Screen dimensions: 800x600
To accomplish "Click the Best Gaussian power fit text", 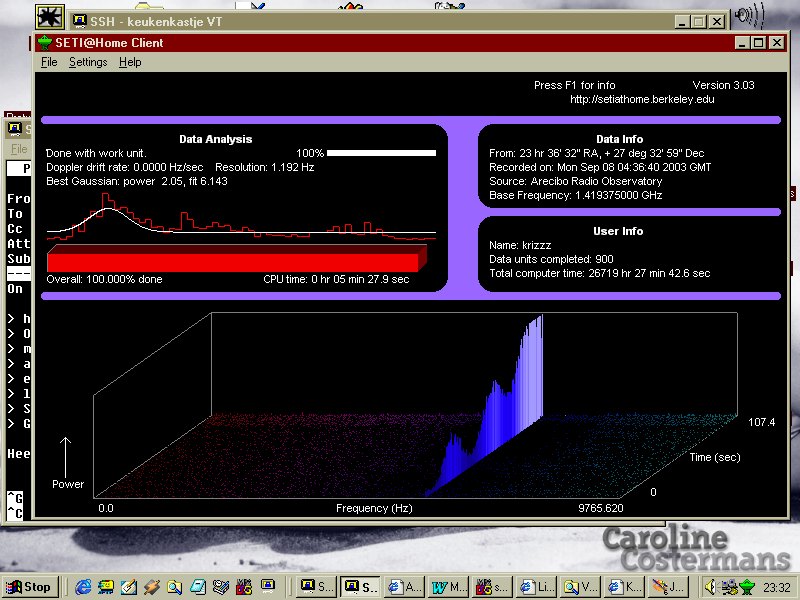I will 137,181.
